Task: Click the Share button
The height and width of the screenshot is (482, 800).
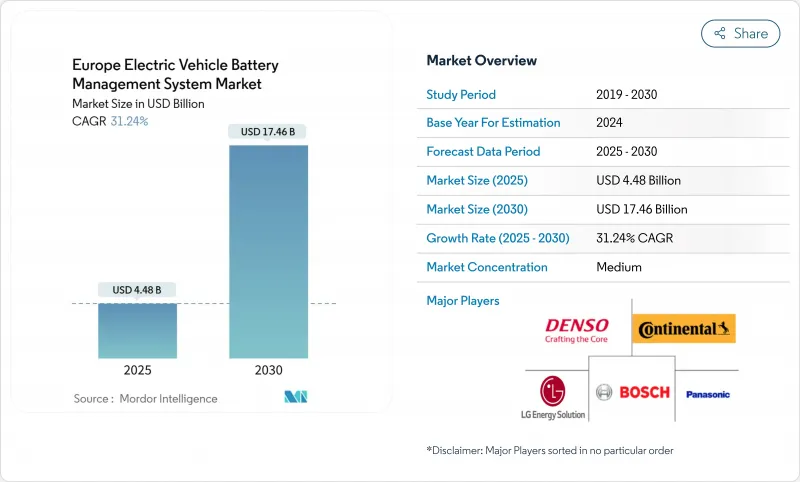Action: click(740, 33)
